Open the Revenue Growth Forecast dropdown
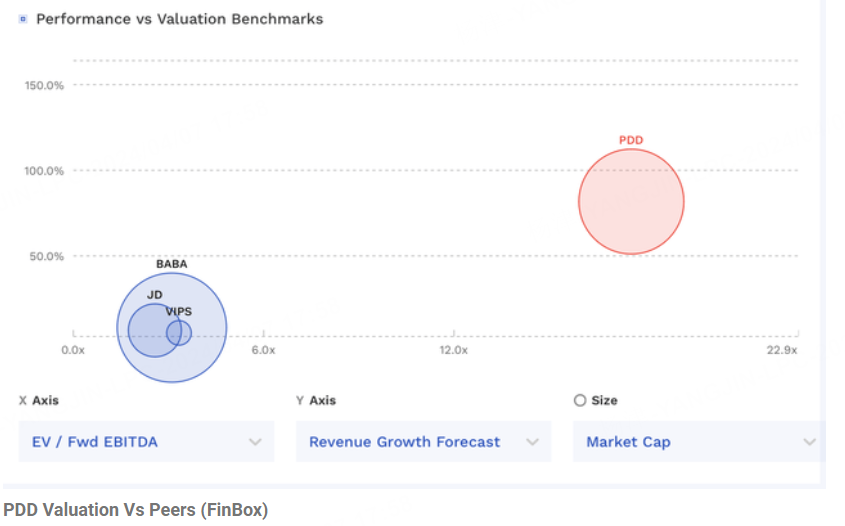This screenshot has width=845, height=526. coord(424,442)
